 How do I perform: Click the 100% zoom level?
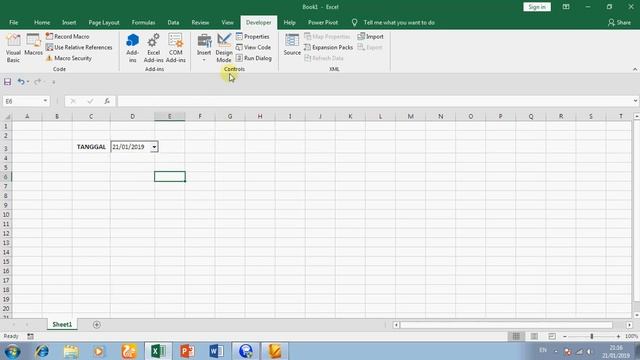(x=631, y=336)
